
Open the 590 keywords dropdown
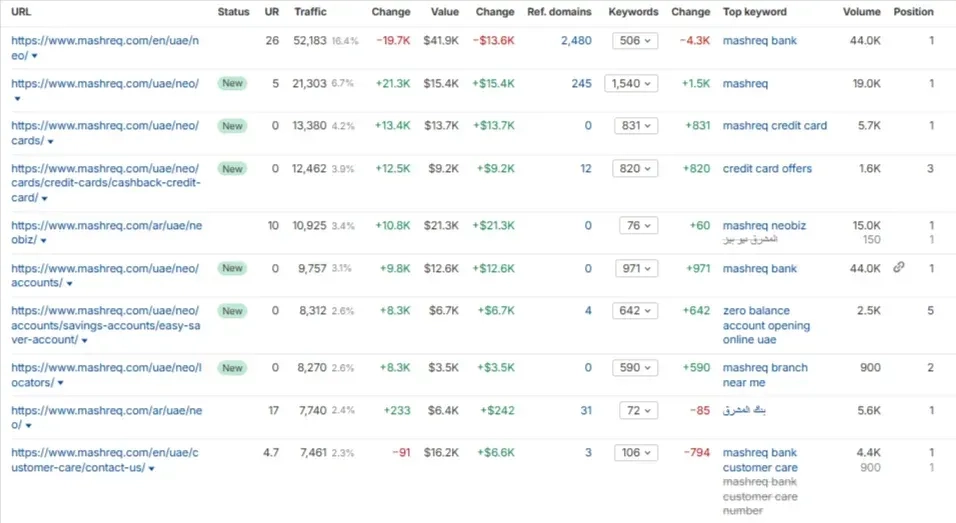pyautogui.click(x=635, y=368)
